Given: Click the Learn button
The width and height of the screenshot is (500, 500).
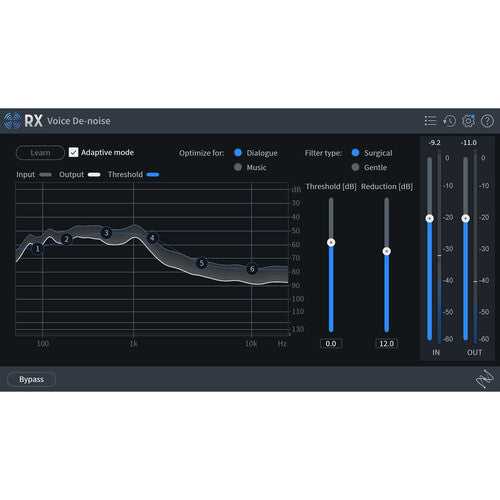Looking at the screenshot, I should point(40,153).
